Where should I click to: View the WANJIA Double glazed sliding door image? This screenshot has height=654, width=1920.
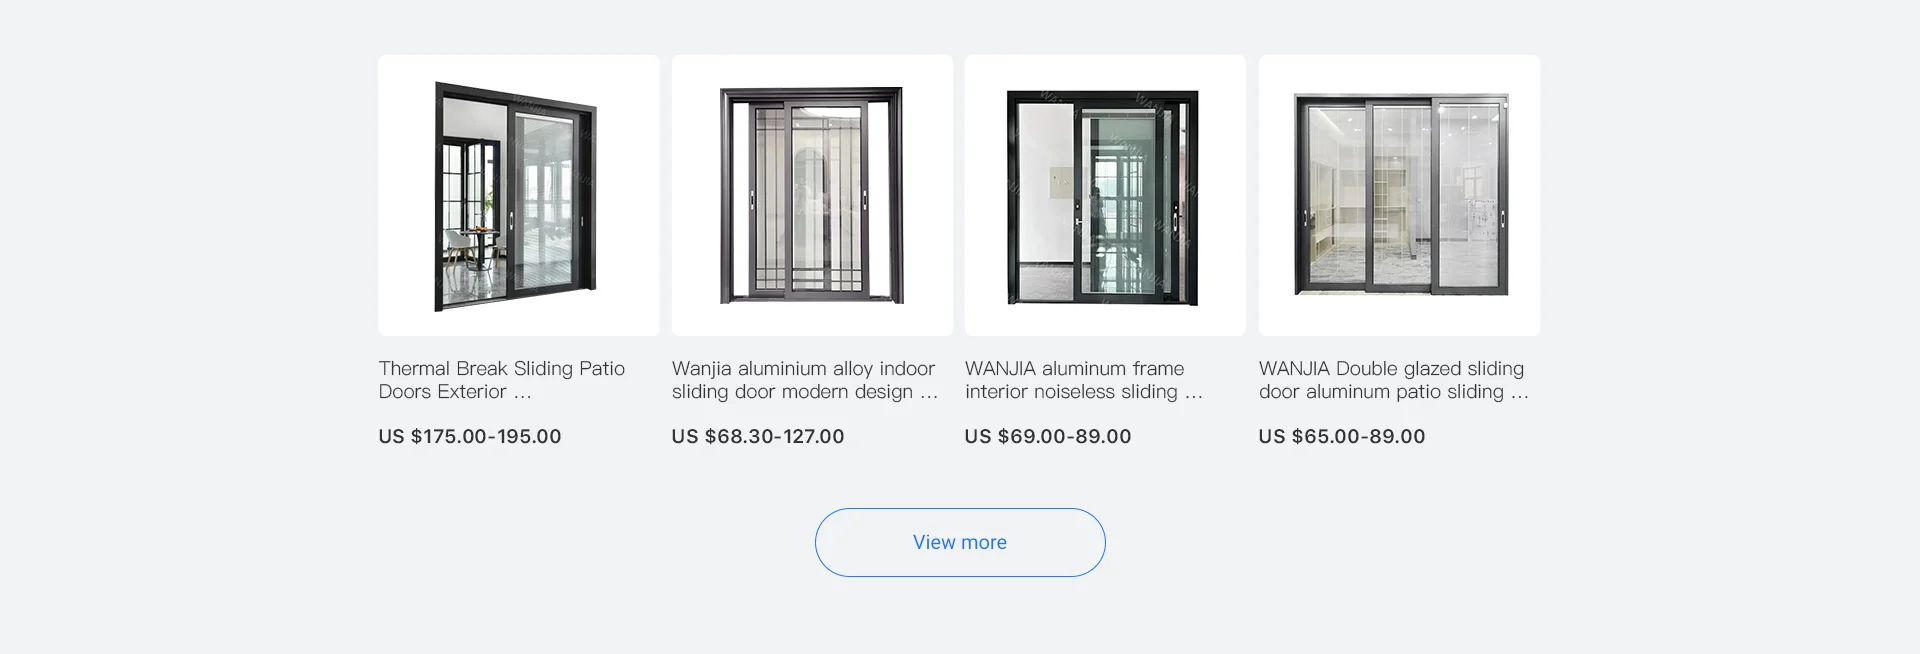[x=1399, y=195]
